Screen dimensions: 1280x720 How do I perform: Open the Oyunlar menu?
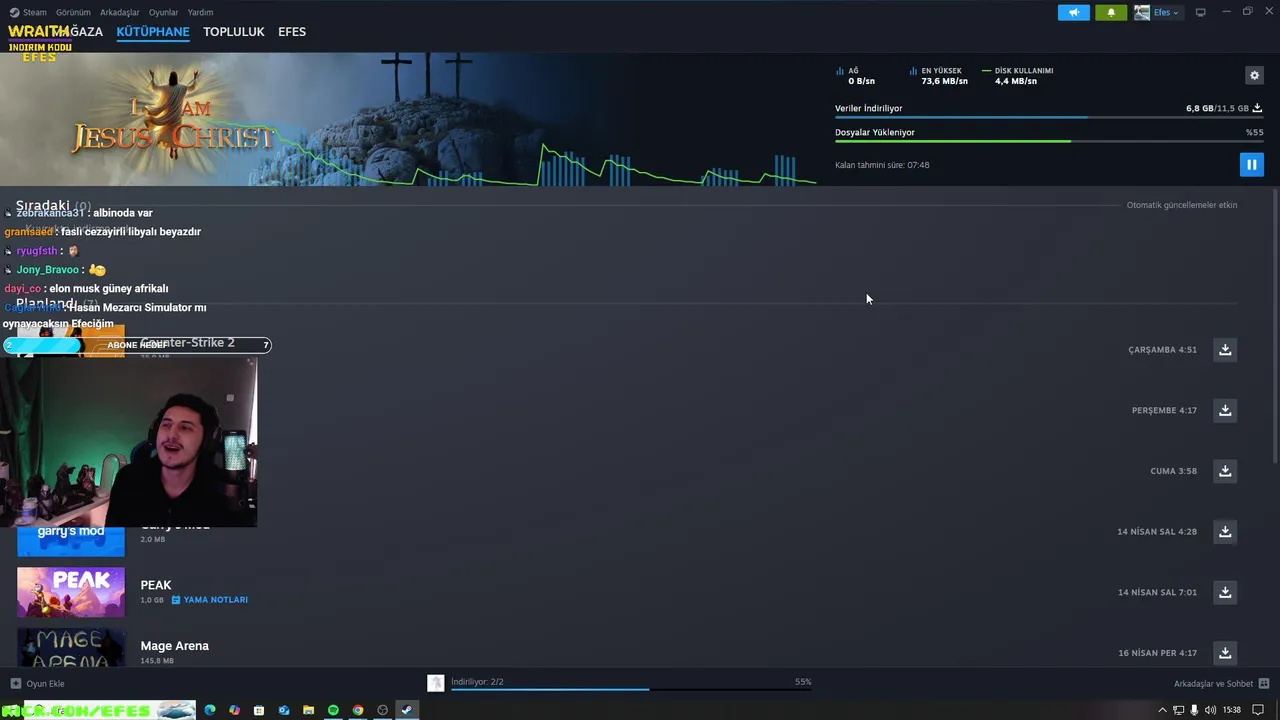pyautogui.click(x=163, y=12)
